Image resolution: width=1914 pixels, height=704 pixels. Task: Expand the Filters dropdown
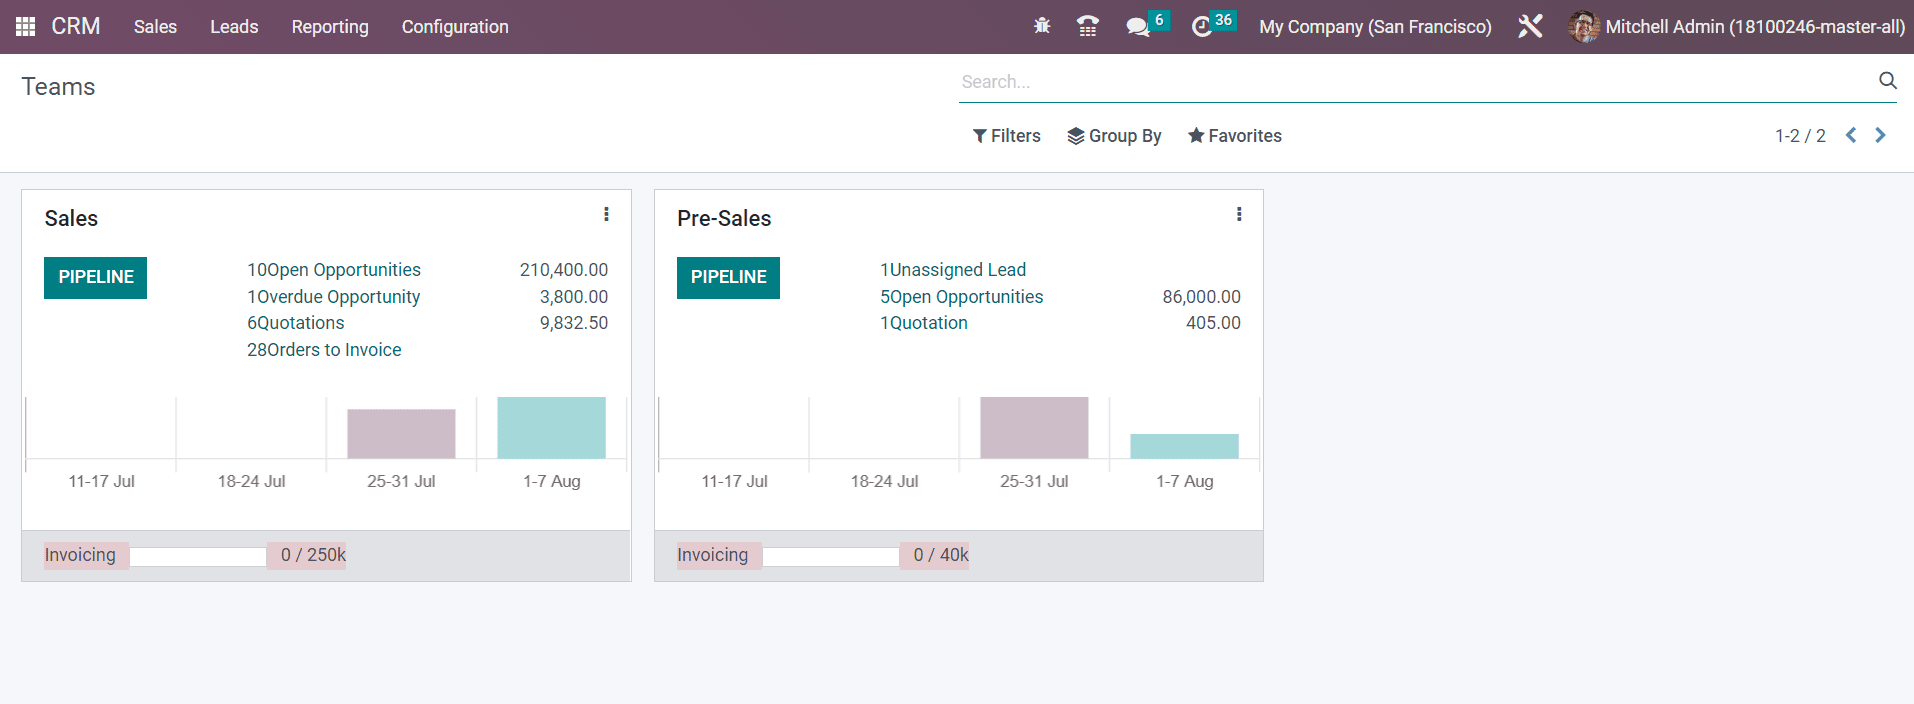(1006, 136)
